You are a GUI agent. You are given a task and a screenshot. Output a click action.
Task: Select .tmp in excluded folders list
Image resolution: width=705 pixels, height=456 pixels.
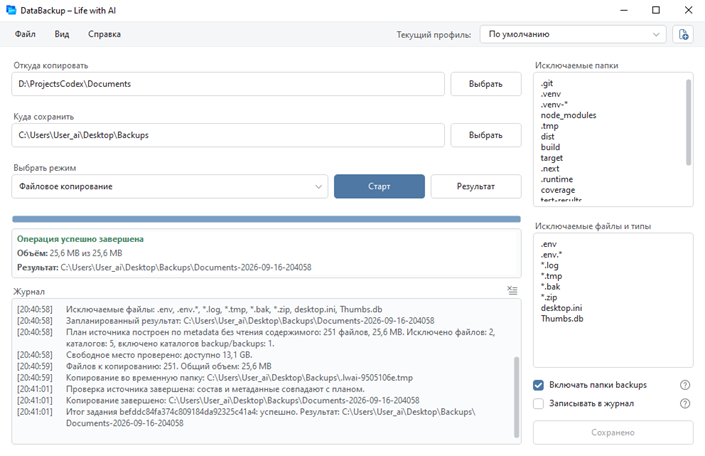[x=549, y=126]
